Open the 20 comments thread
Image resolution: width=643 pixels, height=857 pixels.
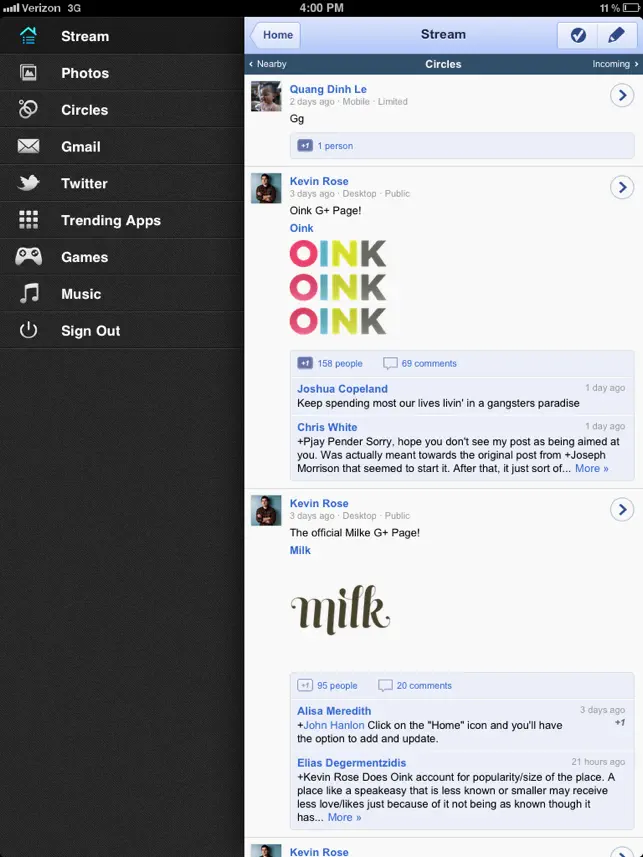click(x=424, y=685)
